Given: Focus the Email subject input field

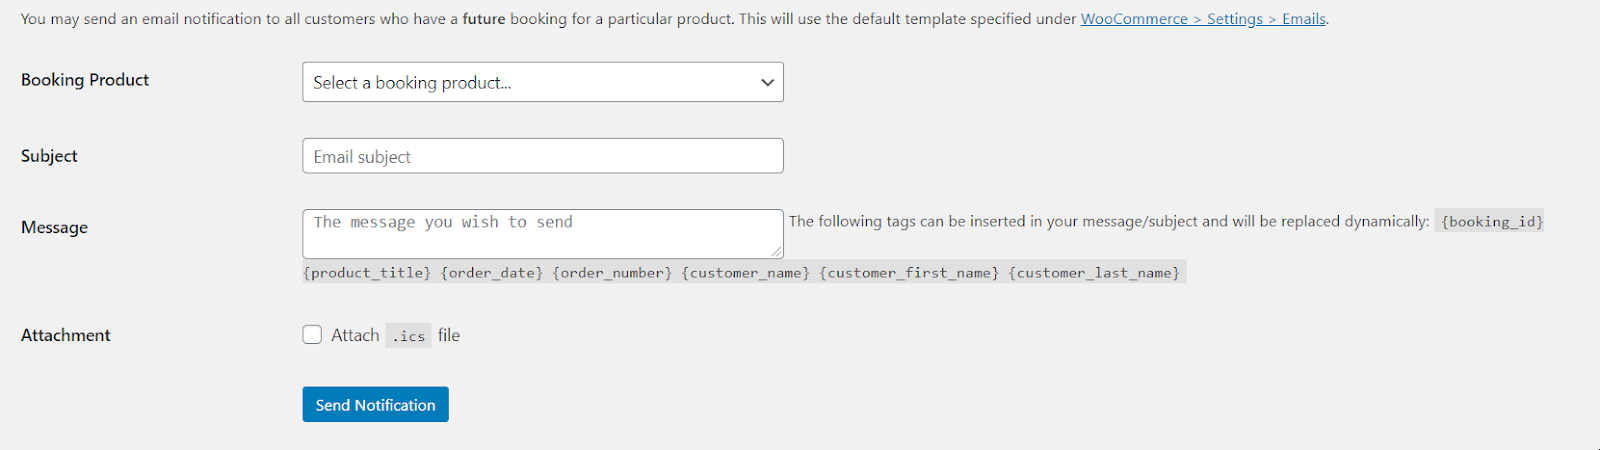Looking at the screenshot, I should pyautogui.click(x=543, y=156).
